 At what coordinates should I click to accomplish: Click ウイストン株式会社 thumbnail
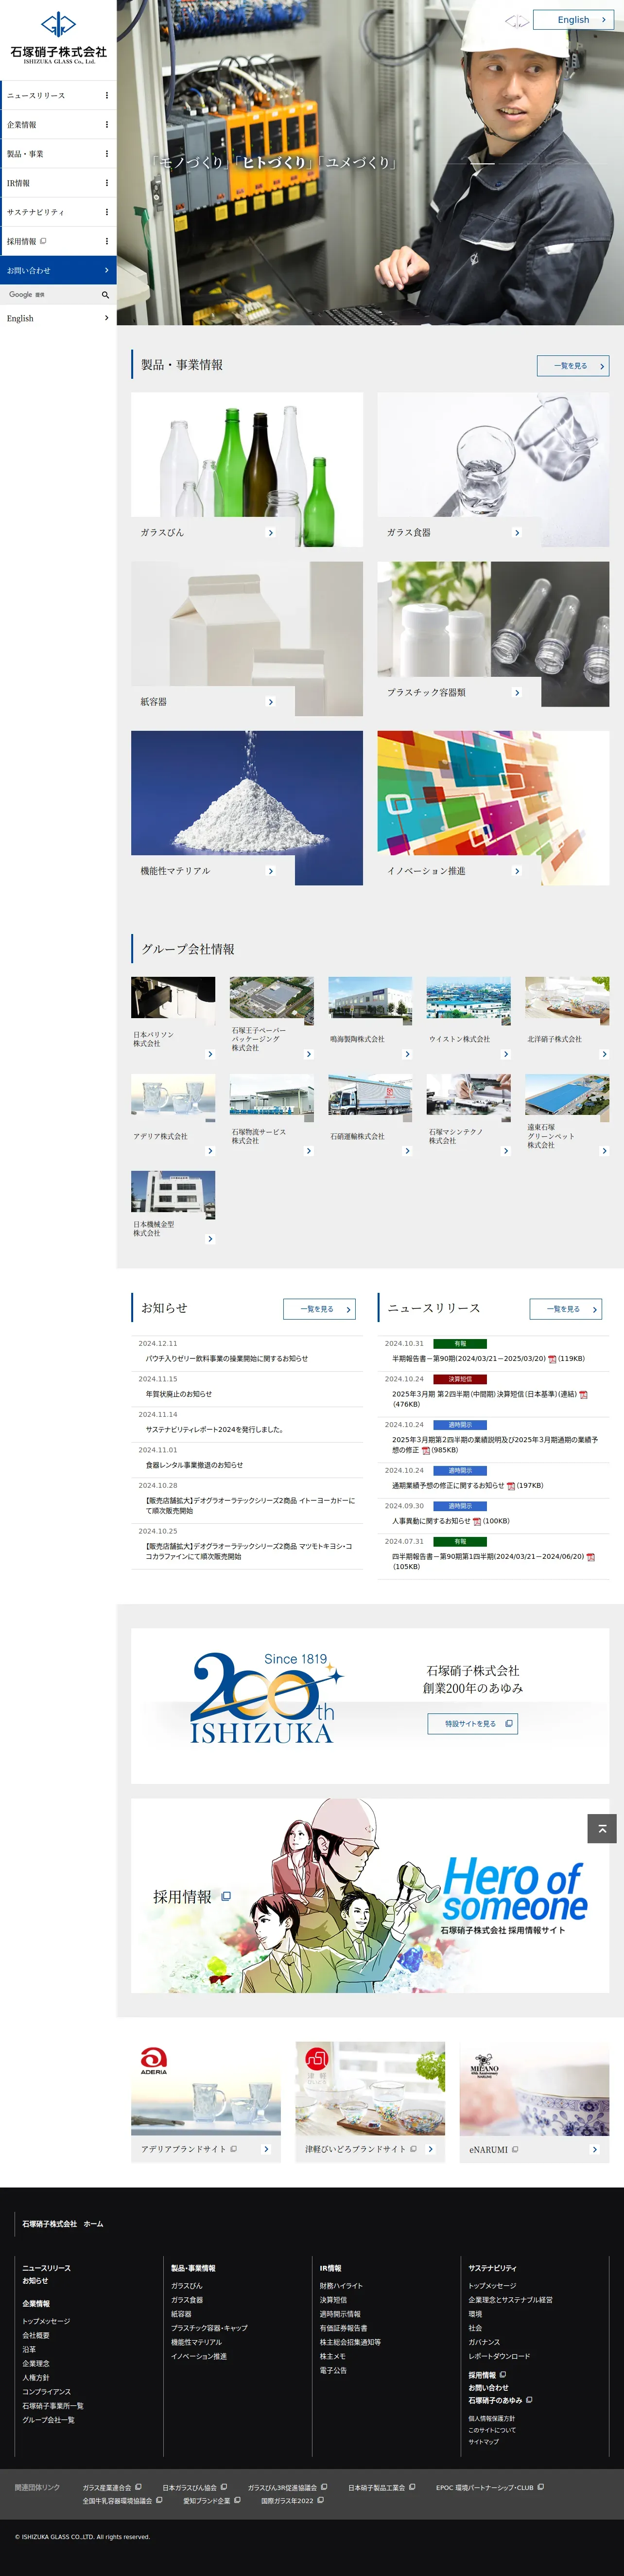pyautogui.click(x=469, y=1000)
